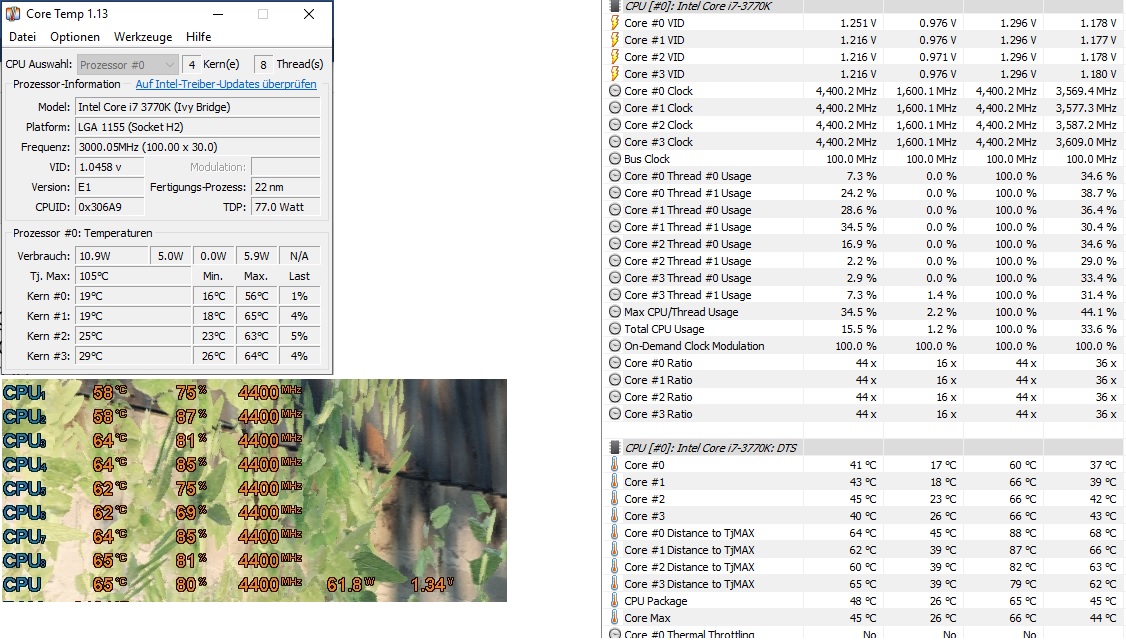The image size is (1126, 643).
Task: Click the On-Demand Clock Modulation icon
Action: click(x=615, y=346)
